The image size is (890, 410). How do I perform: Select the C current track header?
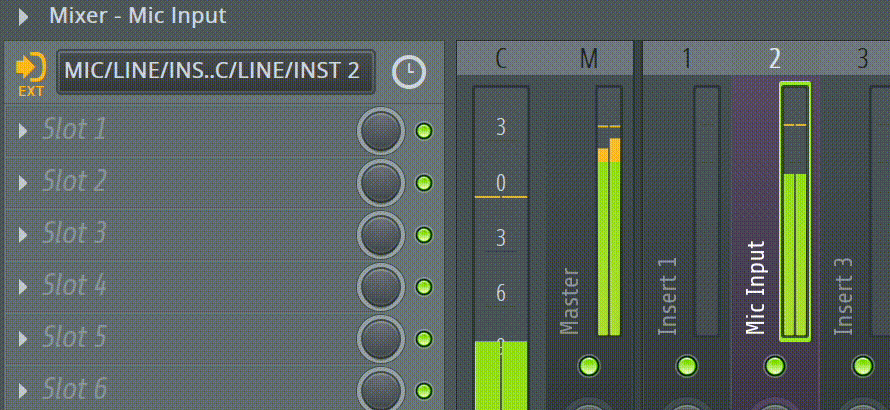tap(501, 58)
